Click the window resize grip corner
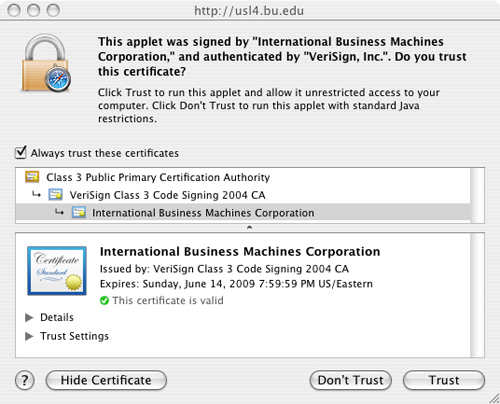 pos(494,398)
